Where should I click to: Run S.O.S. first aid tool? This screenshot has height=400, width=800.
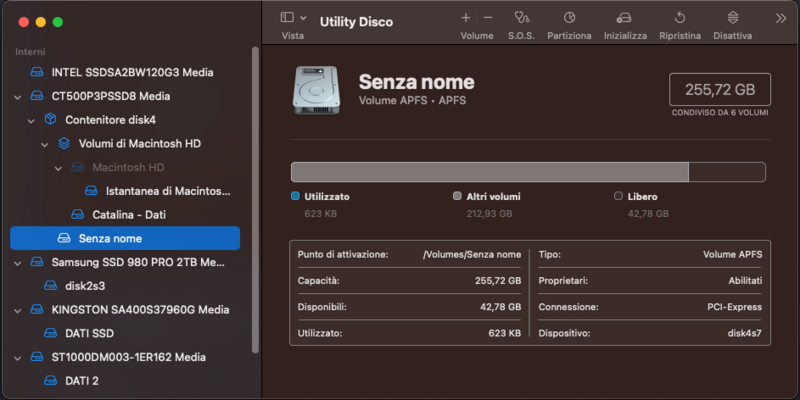(x=521, y=18)
